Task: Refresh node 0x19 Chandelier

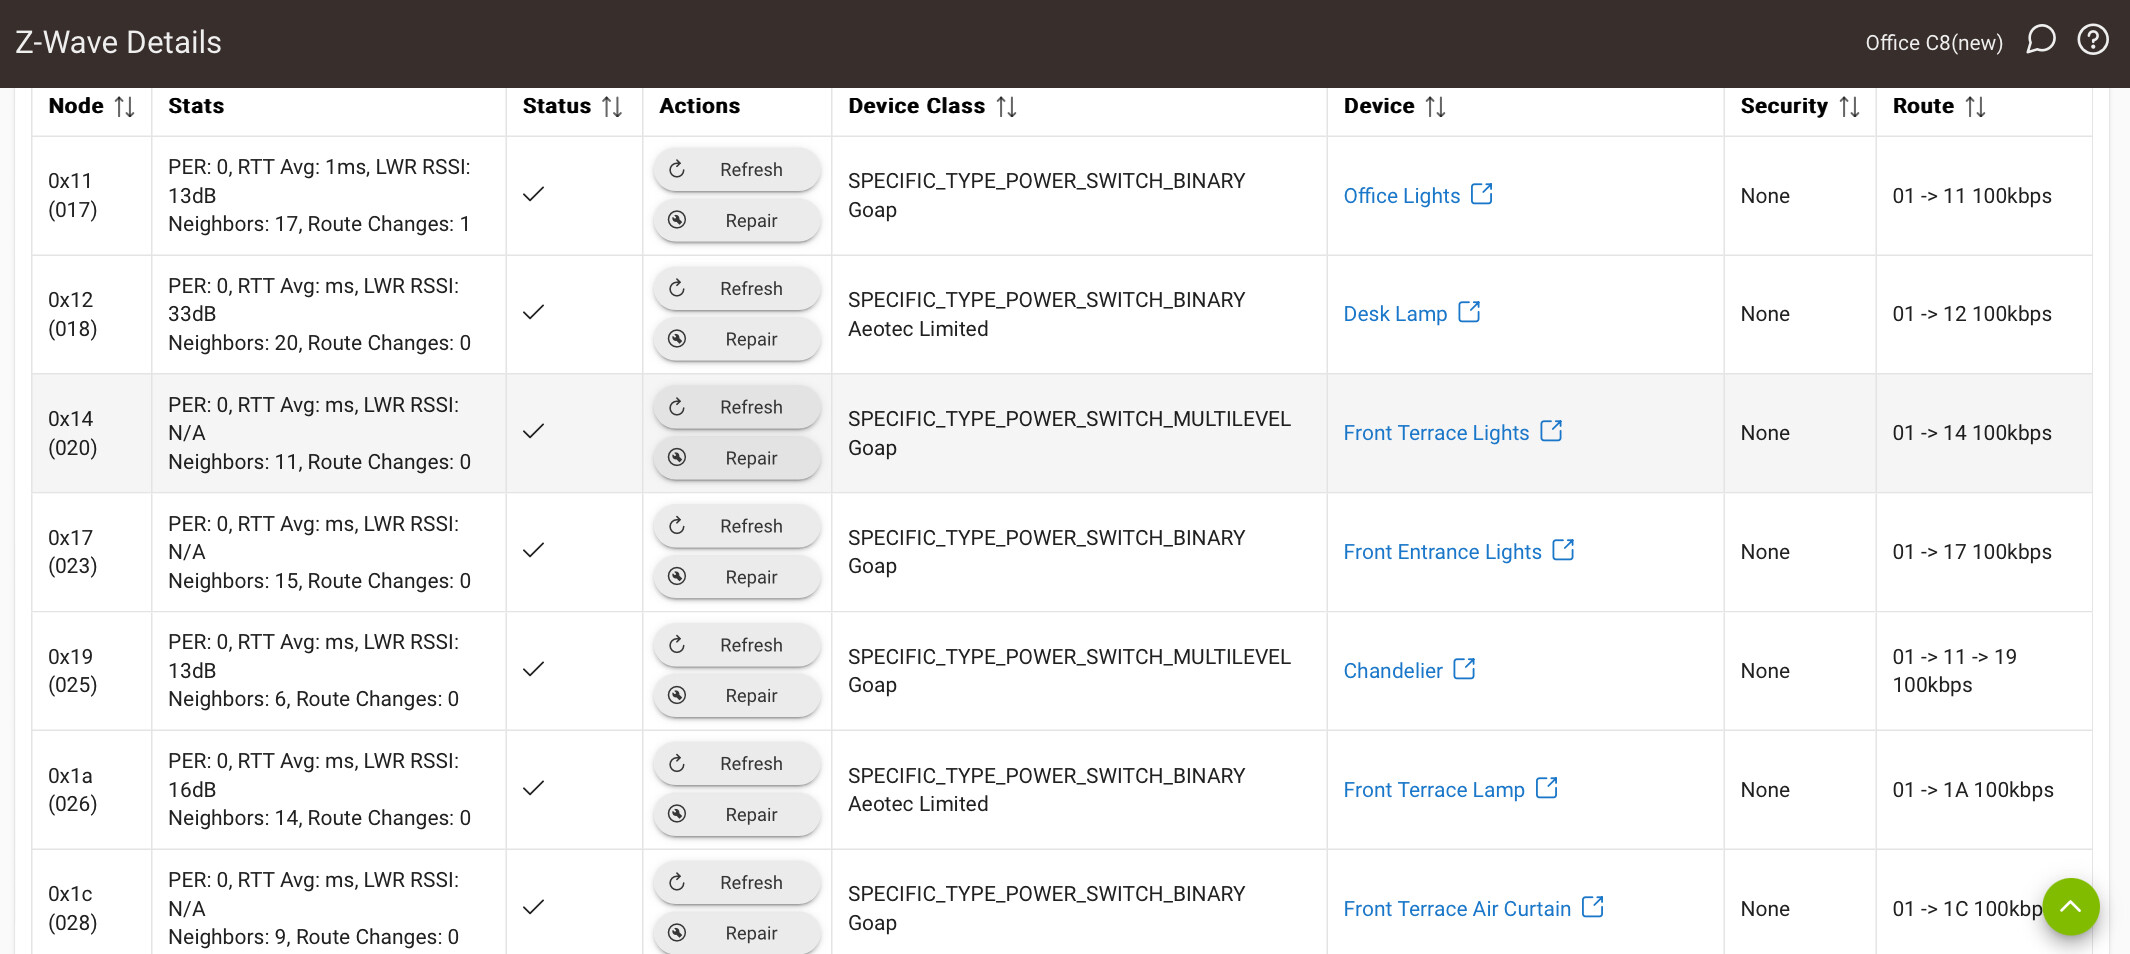Action: pyautogui.click(x=737, y=645)
